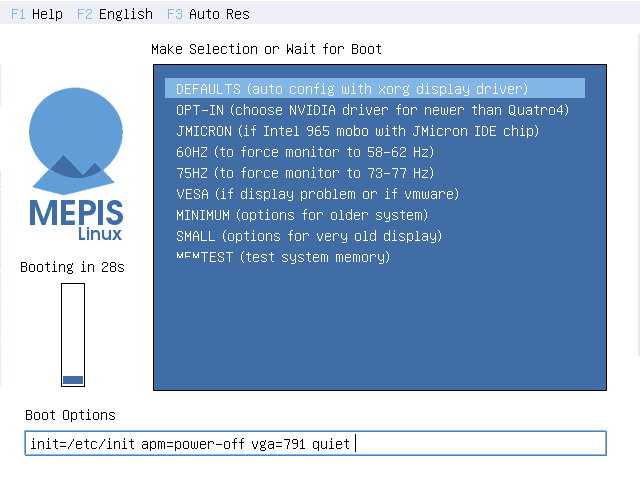Choose MINIMUM options for older system
The height and width of the screenshot is (480, 640).
[x=302, y=215]
